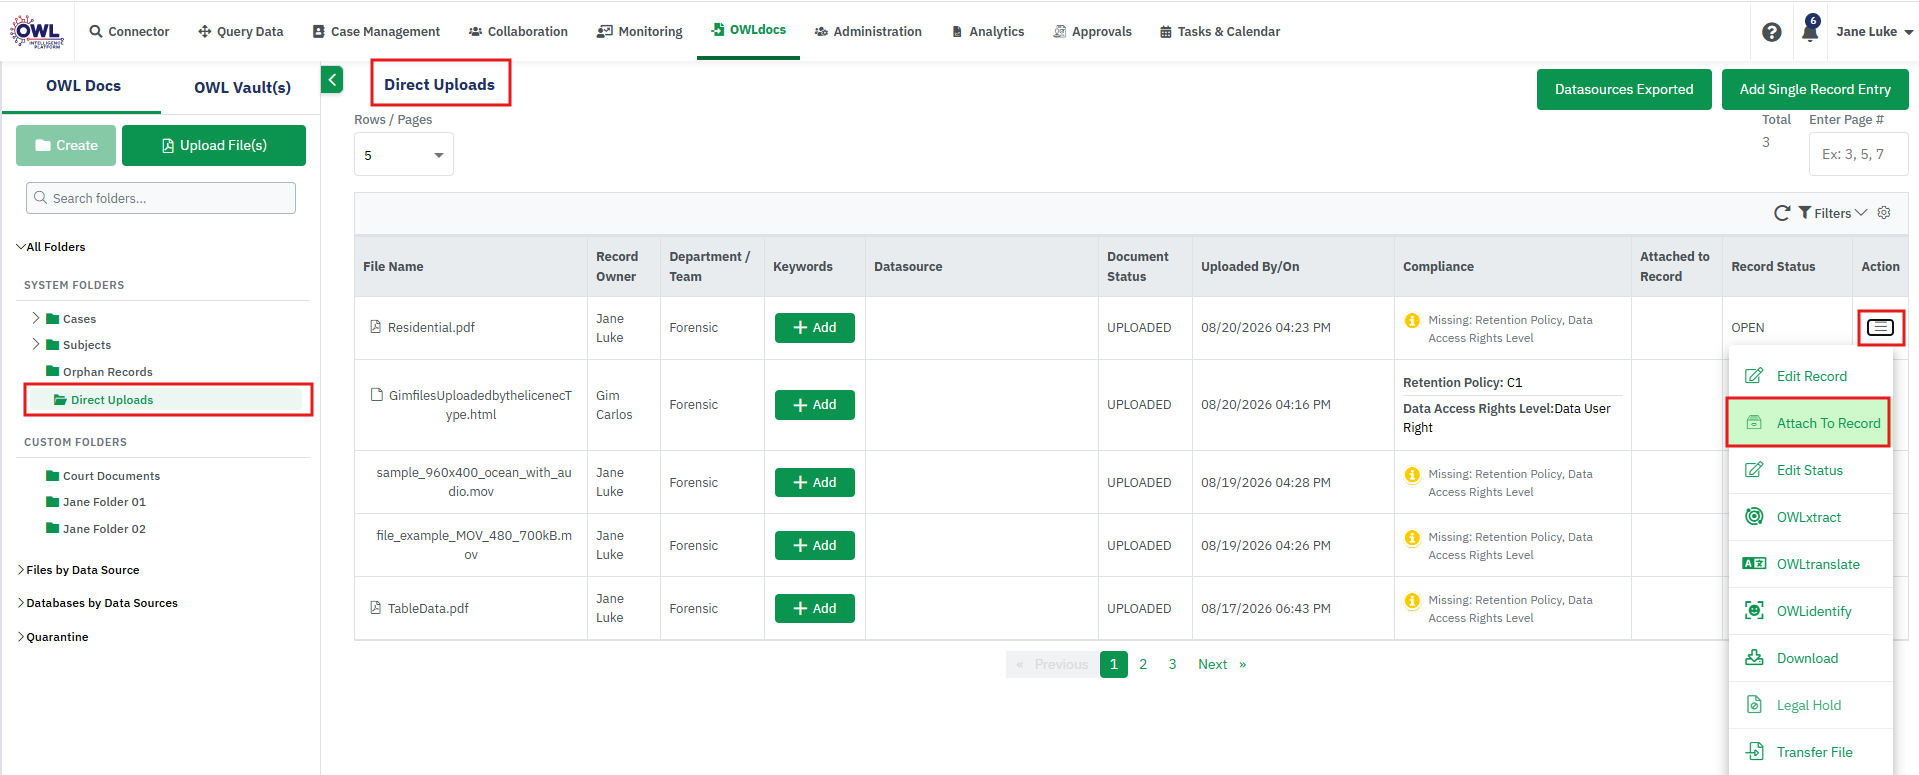Click the OWLxtract icon in the action menu
Image resolution: width=1919 pixels, height=775 pixels.
click(1754, 517)
